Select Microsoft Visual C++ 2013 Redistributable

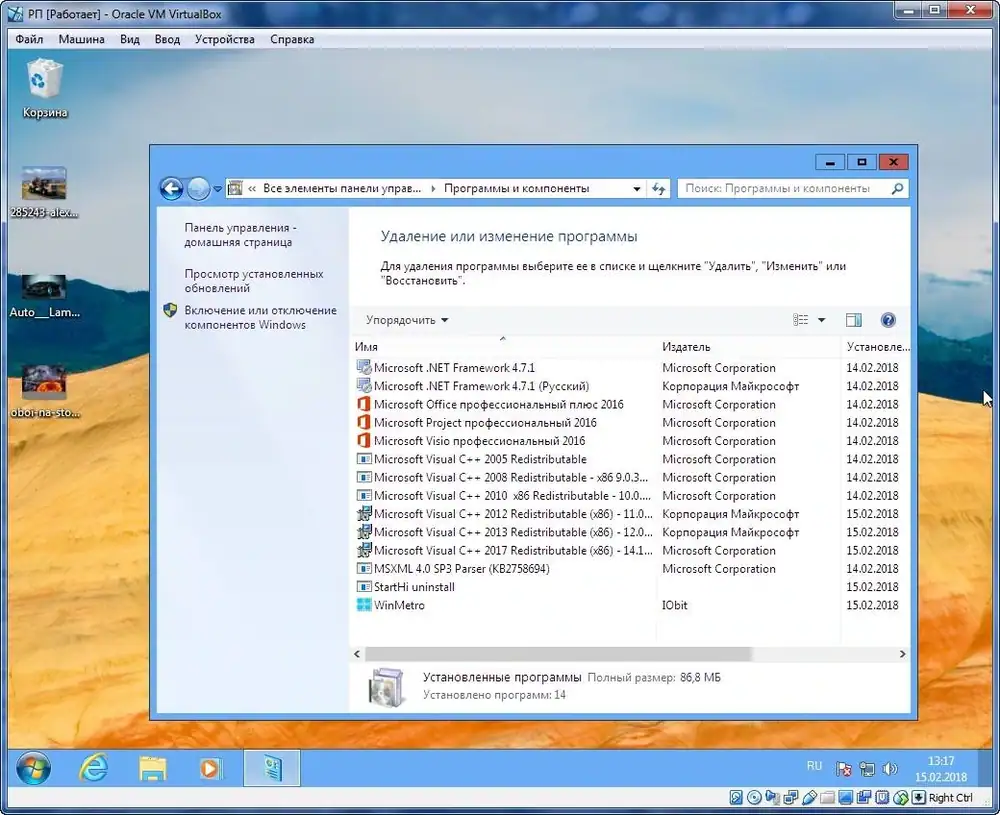pyautogui.click(x=513, y=532)
